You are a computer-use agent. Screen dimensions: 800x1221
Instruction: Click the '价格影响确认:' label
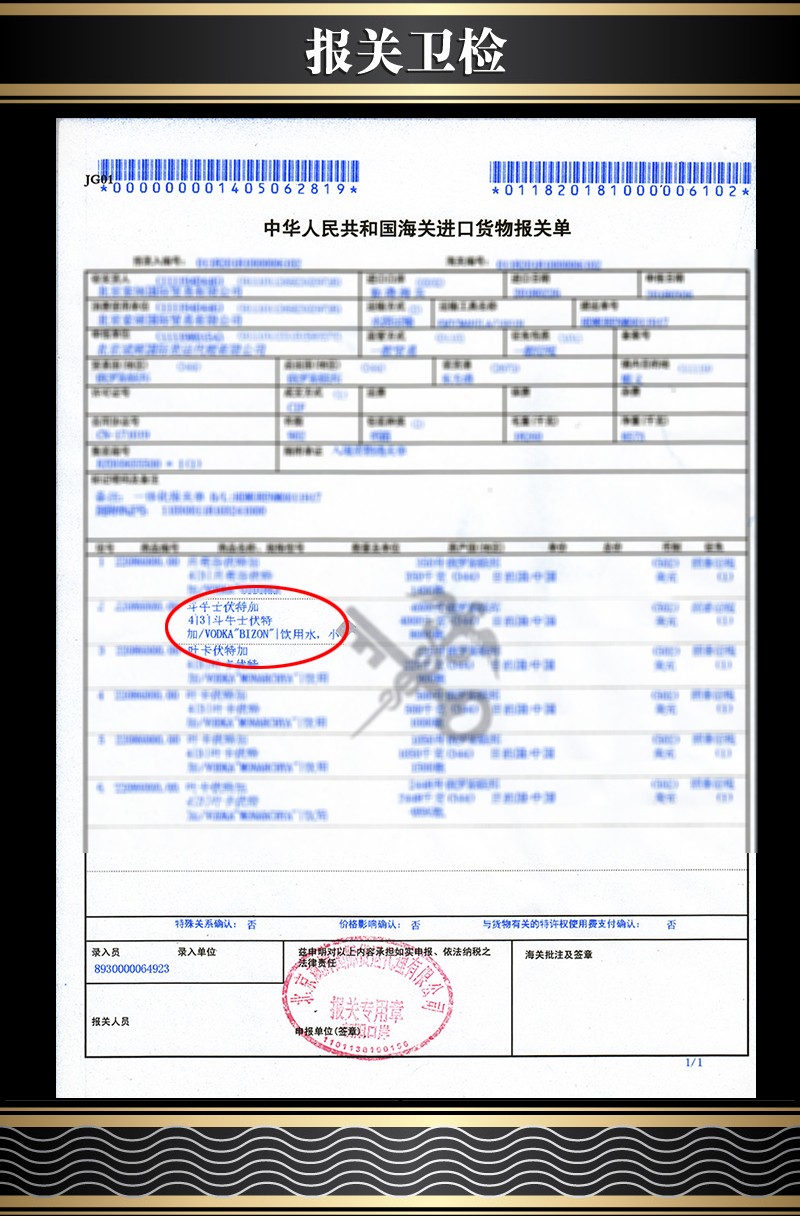coord(370,924)
